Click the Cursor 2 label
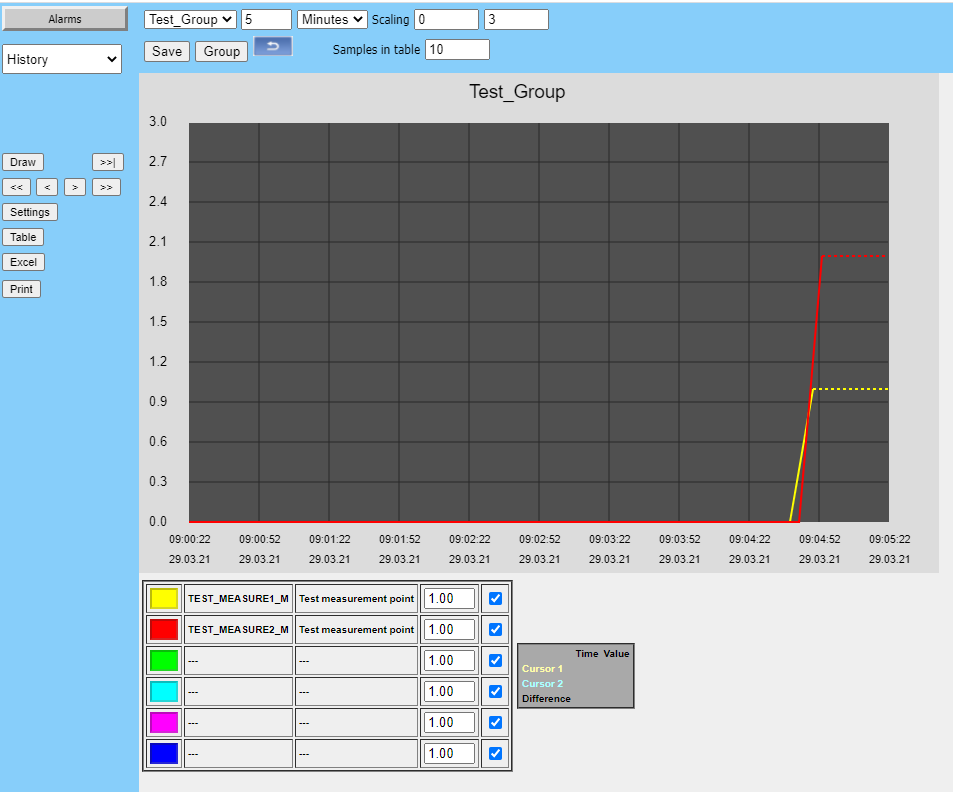Screen dimensions: 953x792 [x=542, y=684]
